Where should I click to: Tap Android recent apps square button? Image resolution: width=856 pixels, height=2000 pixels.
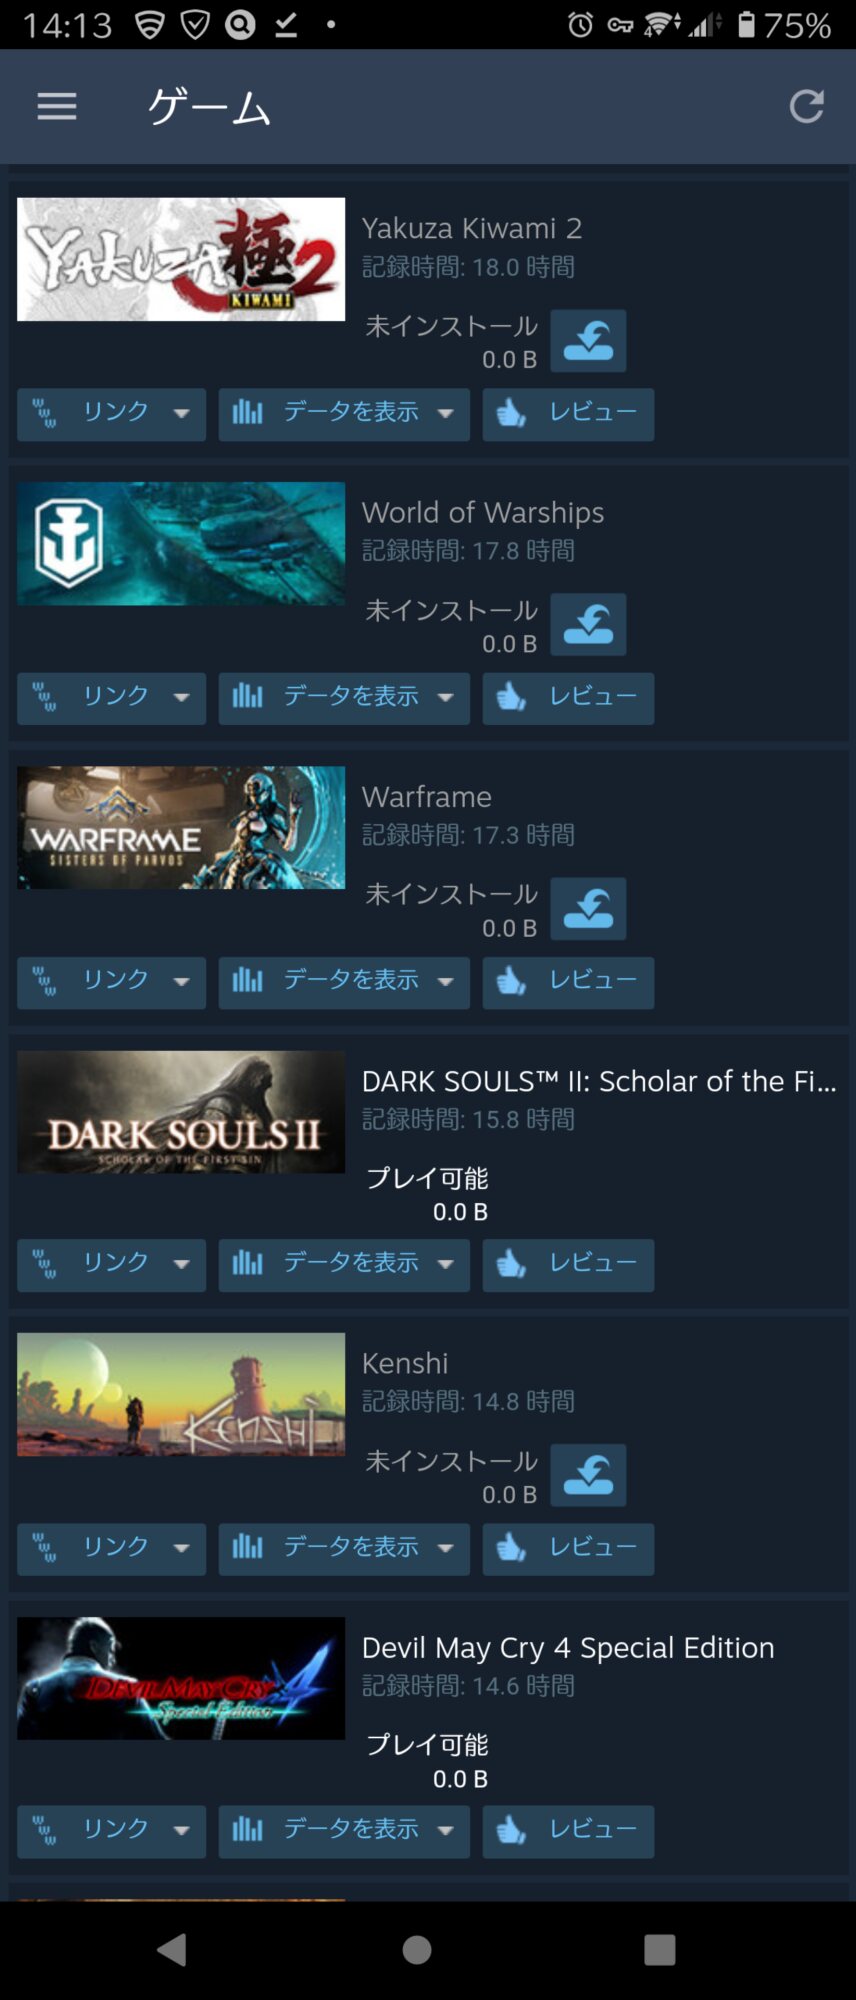(660, 1949)
